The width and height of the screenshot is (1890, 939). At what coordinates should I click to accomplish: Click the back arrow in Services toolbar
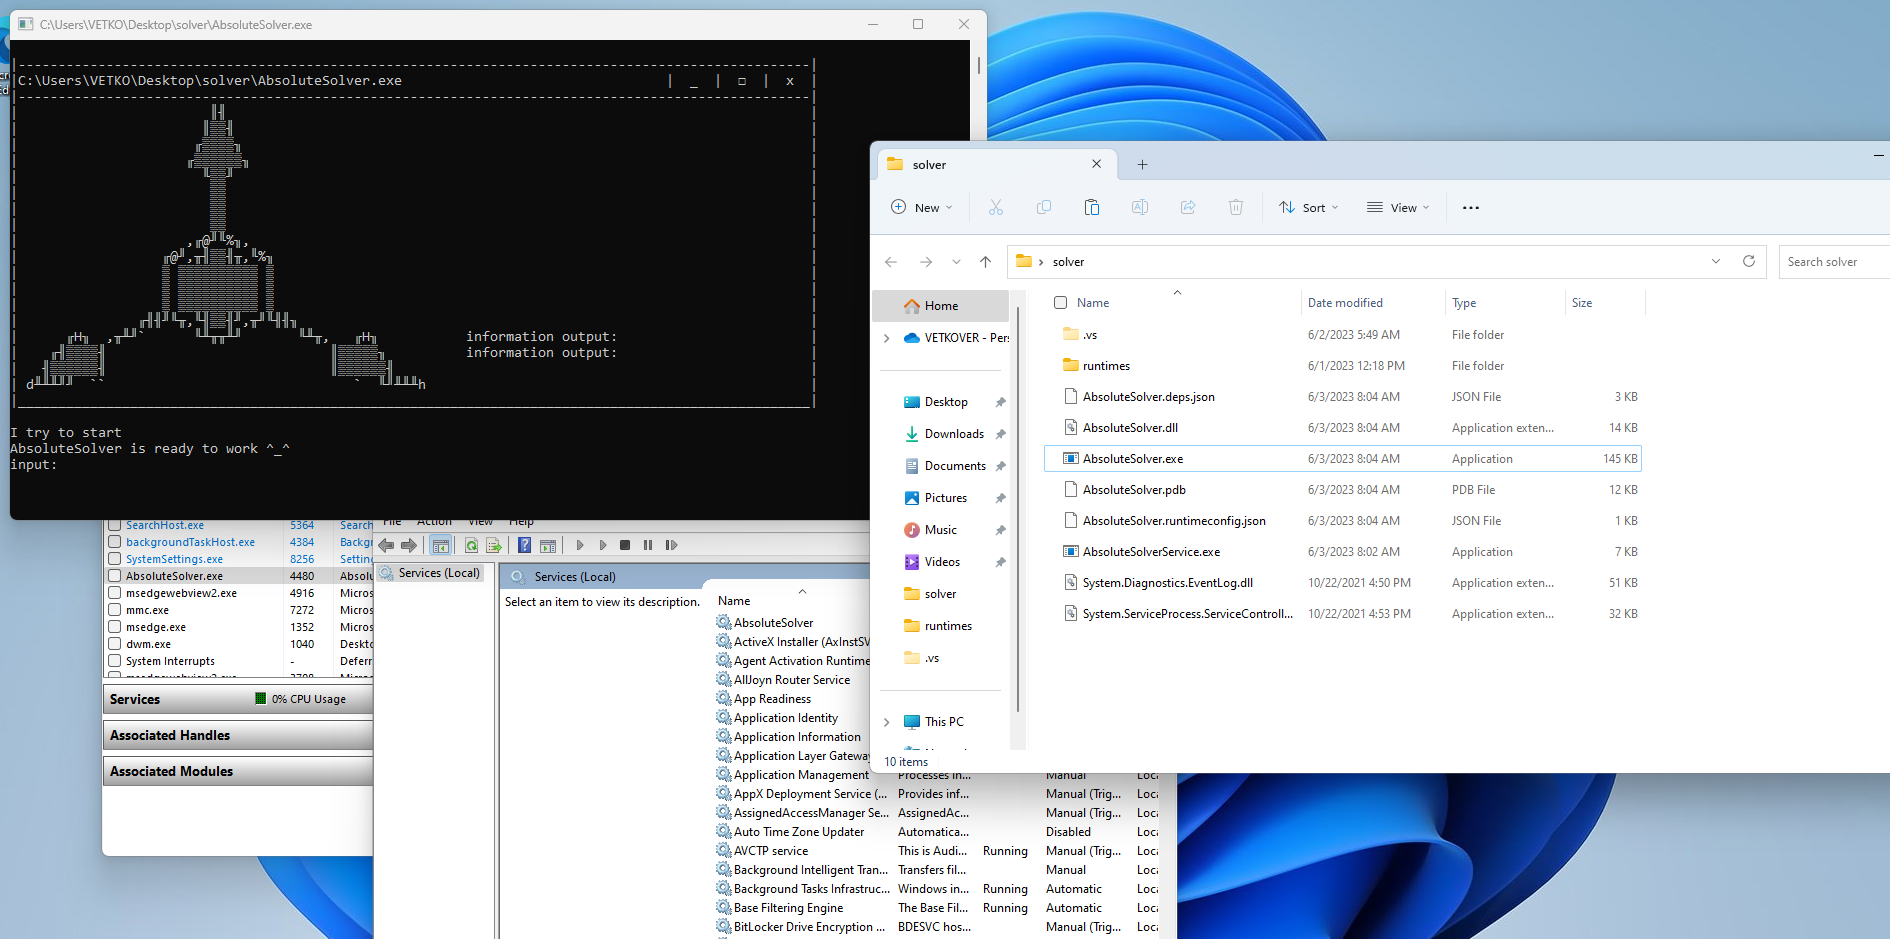point(386,545)
